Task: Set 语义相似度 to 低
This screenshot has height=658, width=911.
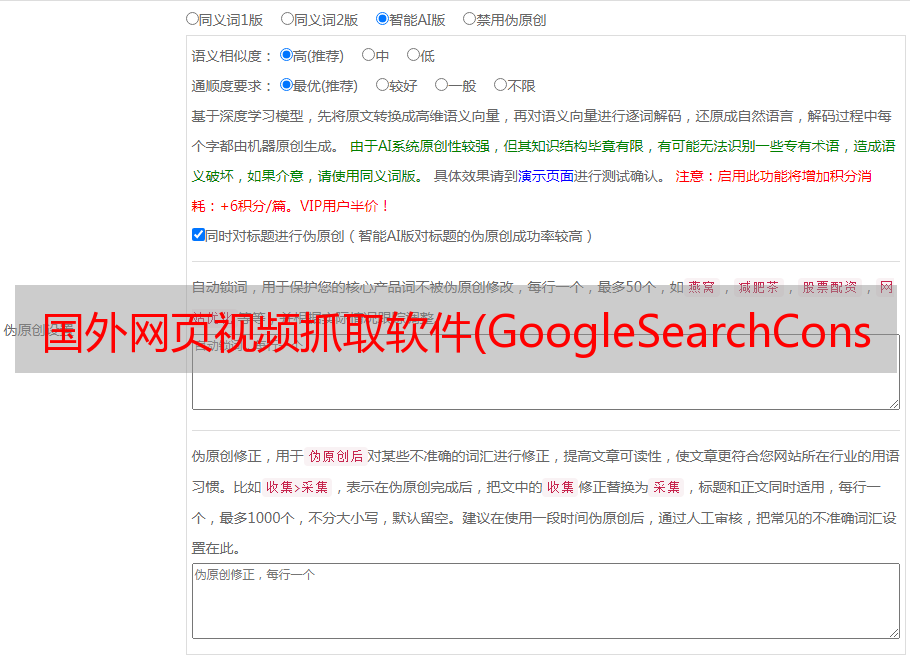Action: click(413, 55)
